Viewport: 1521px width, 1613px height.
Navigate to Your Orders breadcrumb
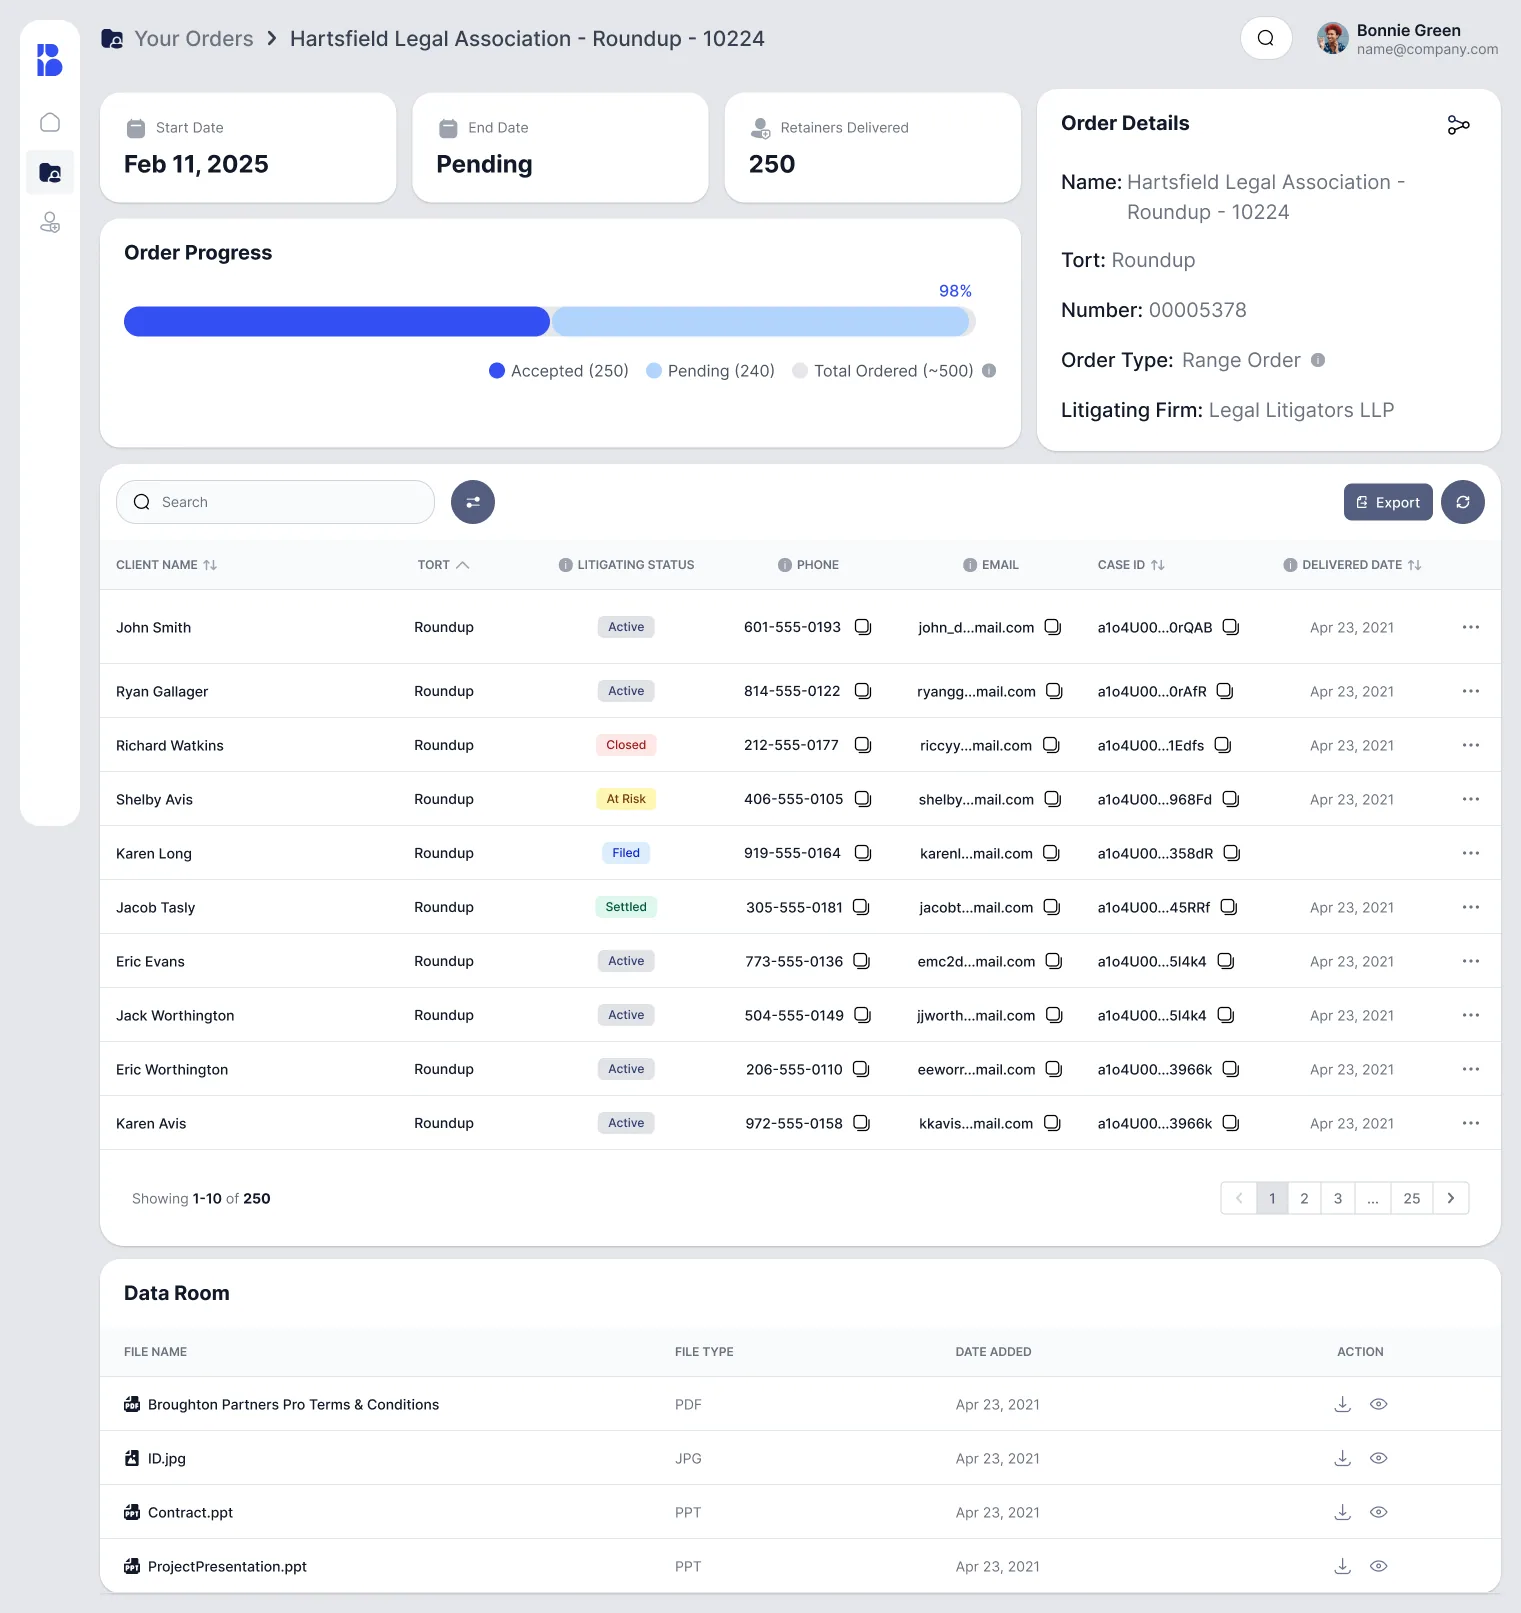coord(194,38)
